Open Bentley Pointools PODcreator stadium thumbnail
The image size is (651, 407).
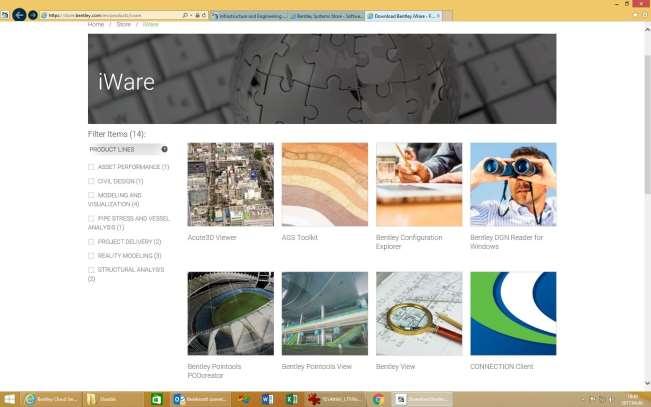[x=230, y=314]
